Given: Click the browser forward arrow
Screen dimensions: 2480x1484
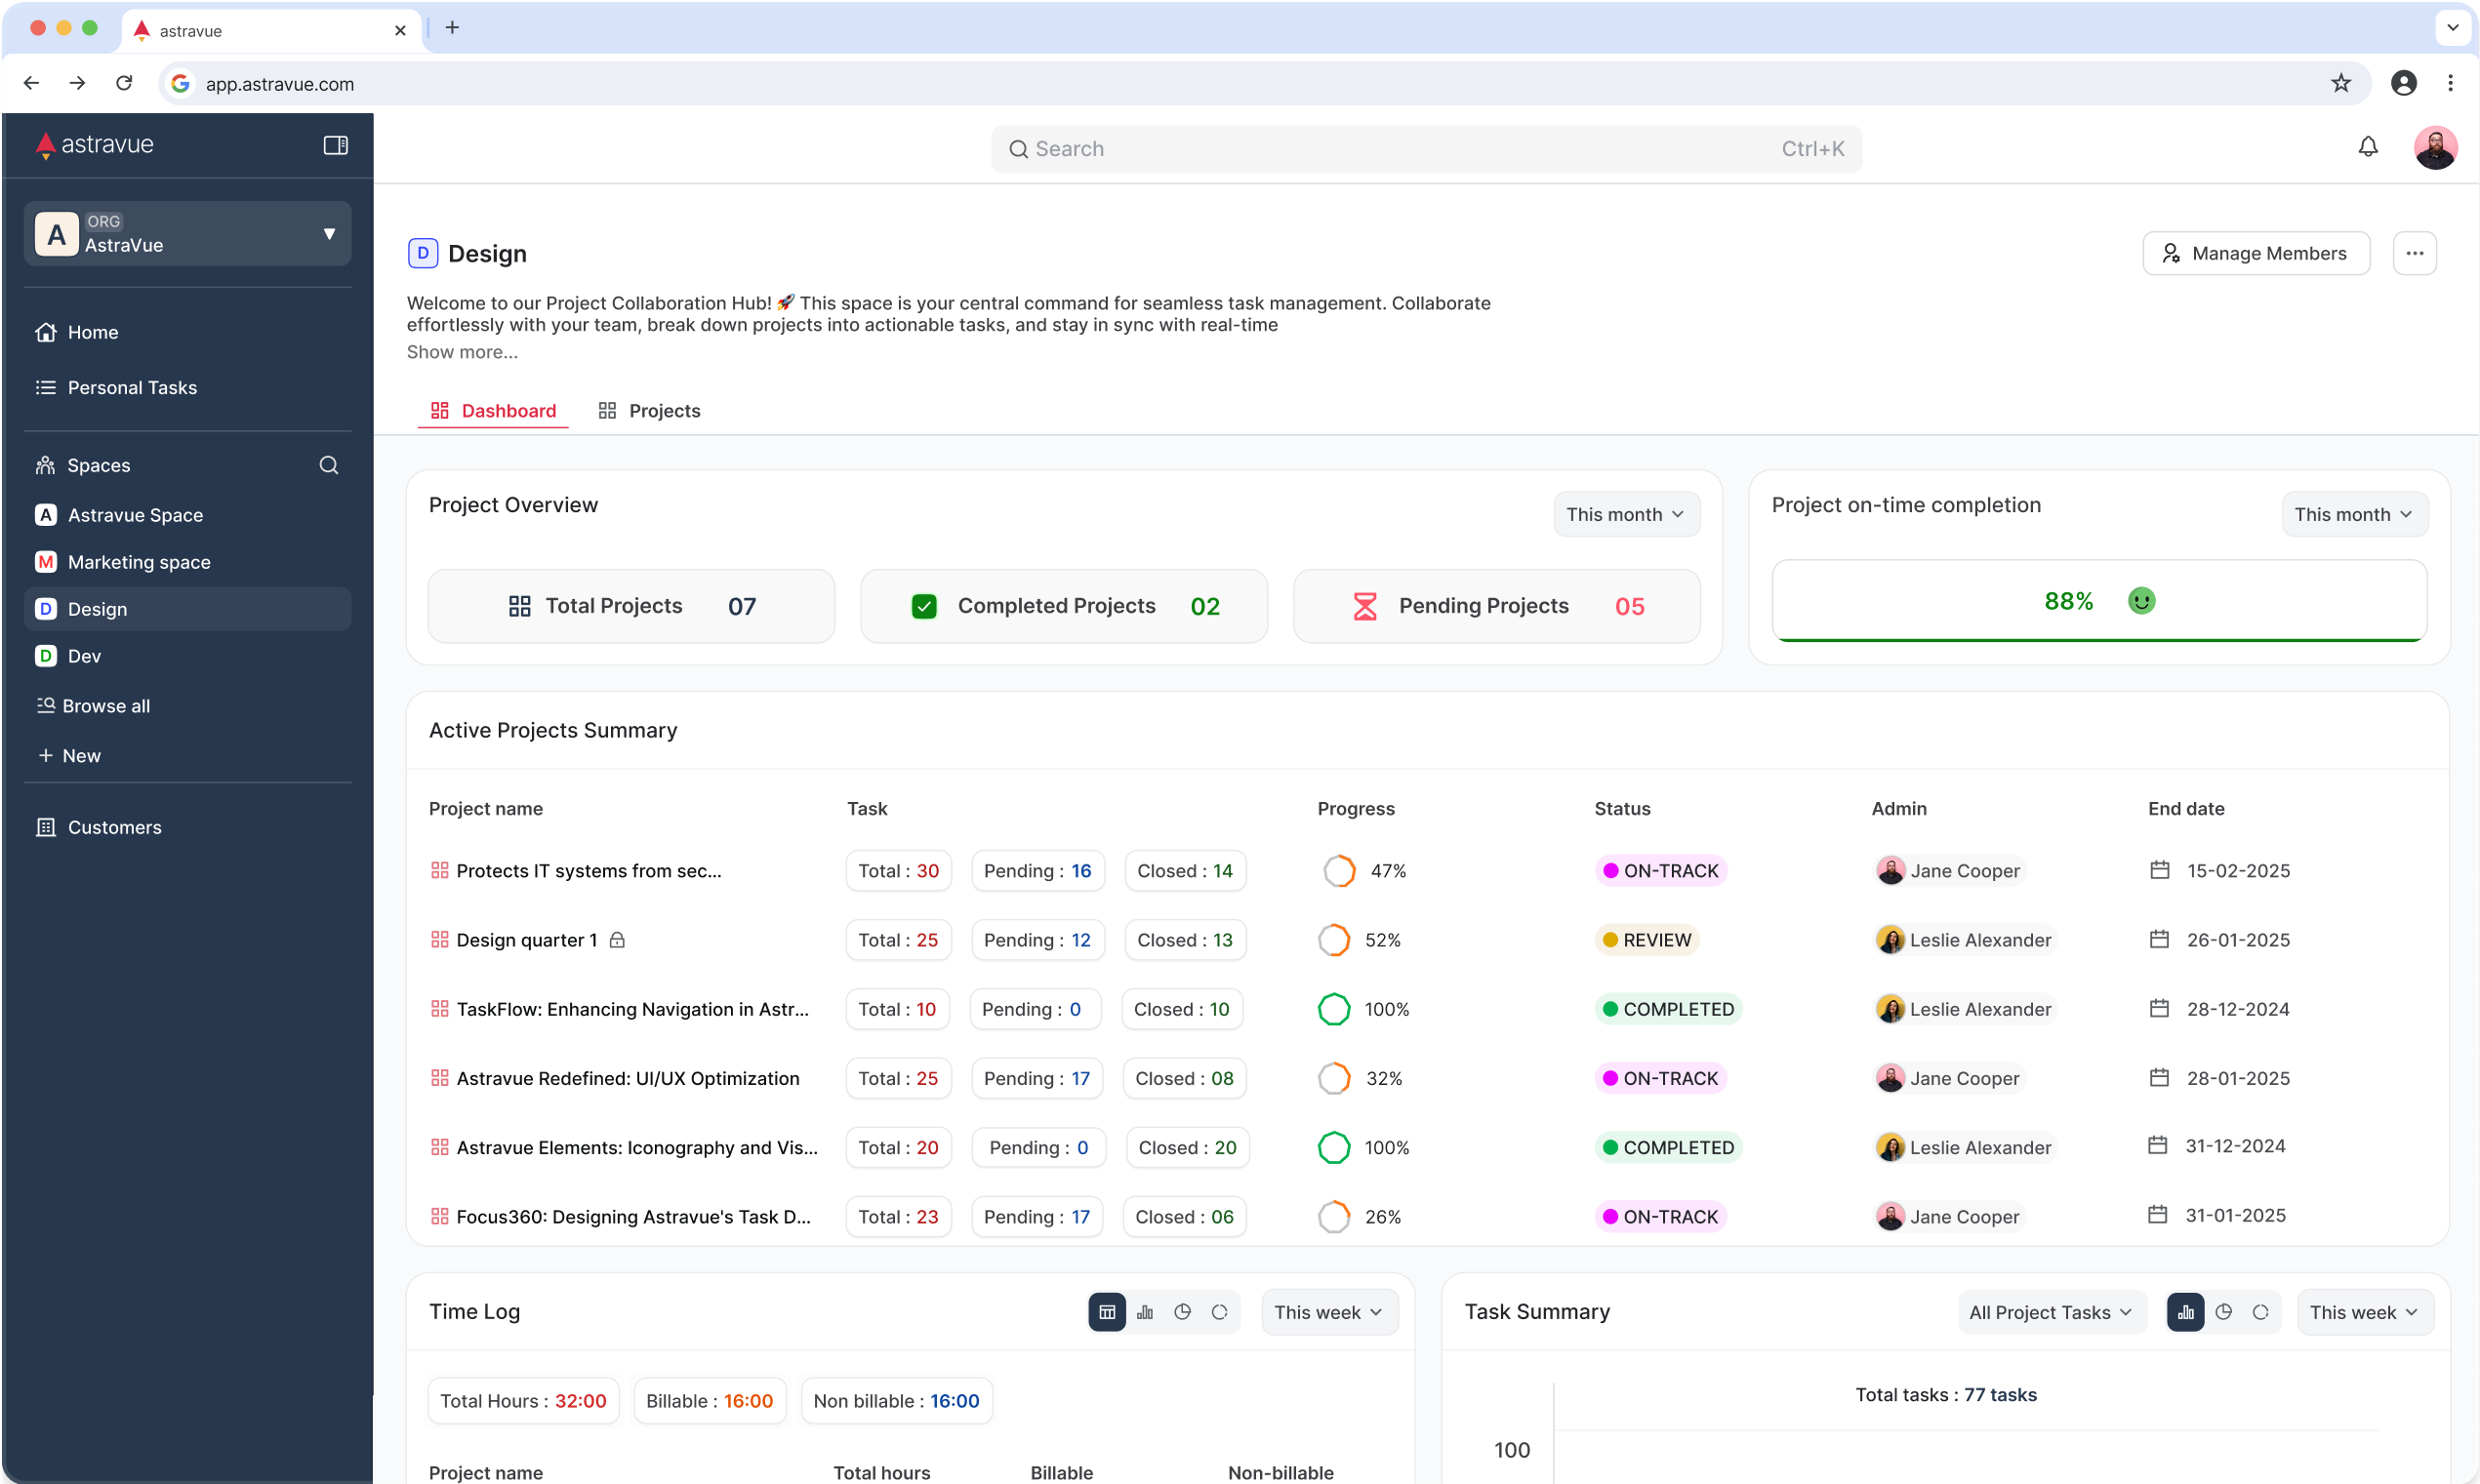Looking at the screenshot, I should [77, 83].
